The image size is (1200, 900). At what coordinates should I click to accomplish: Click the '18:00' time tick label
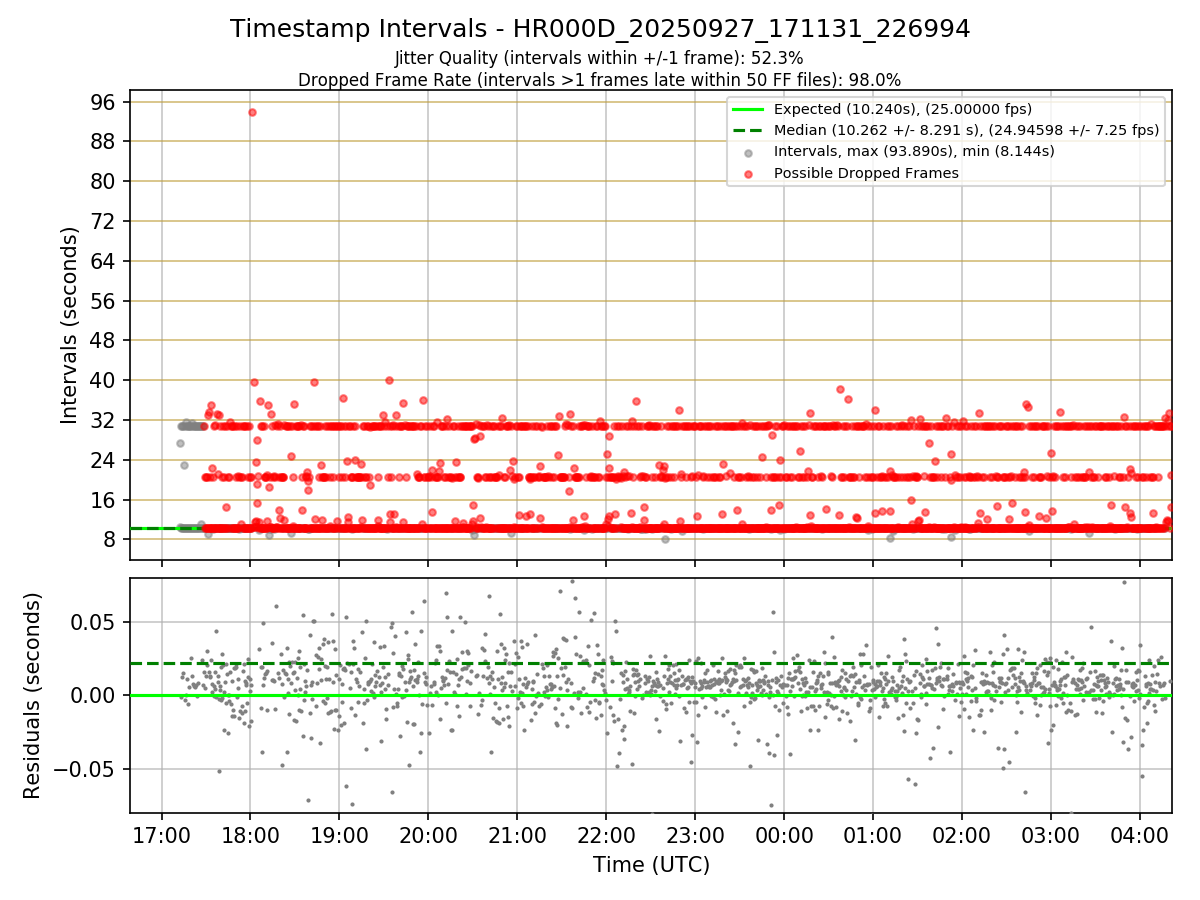[250, 835]
